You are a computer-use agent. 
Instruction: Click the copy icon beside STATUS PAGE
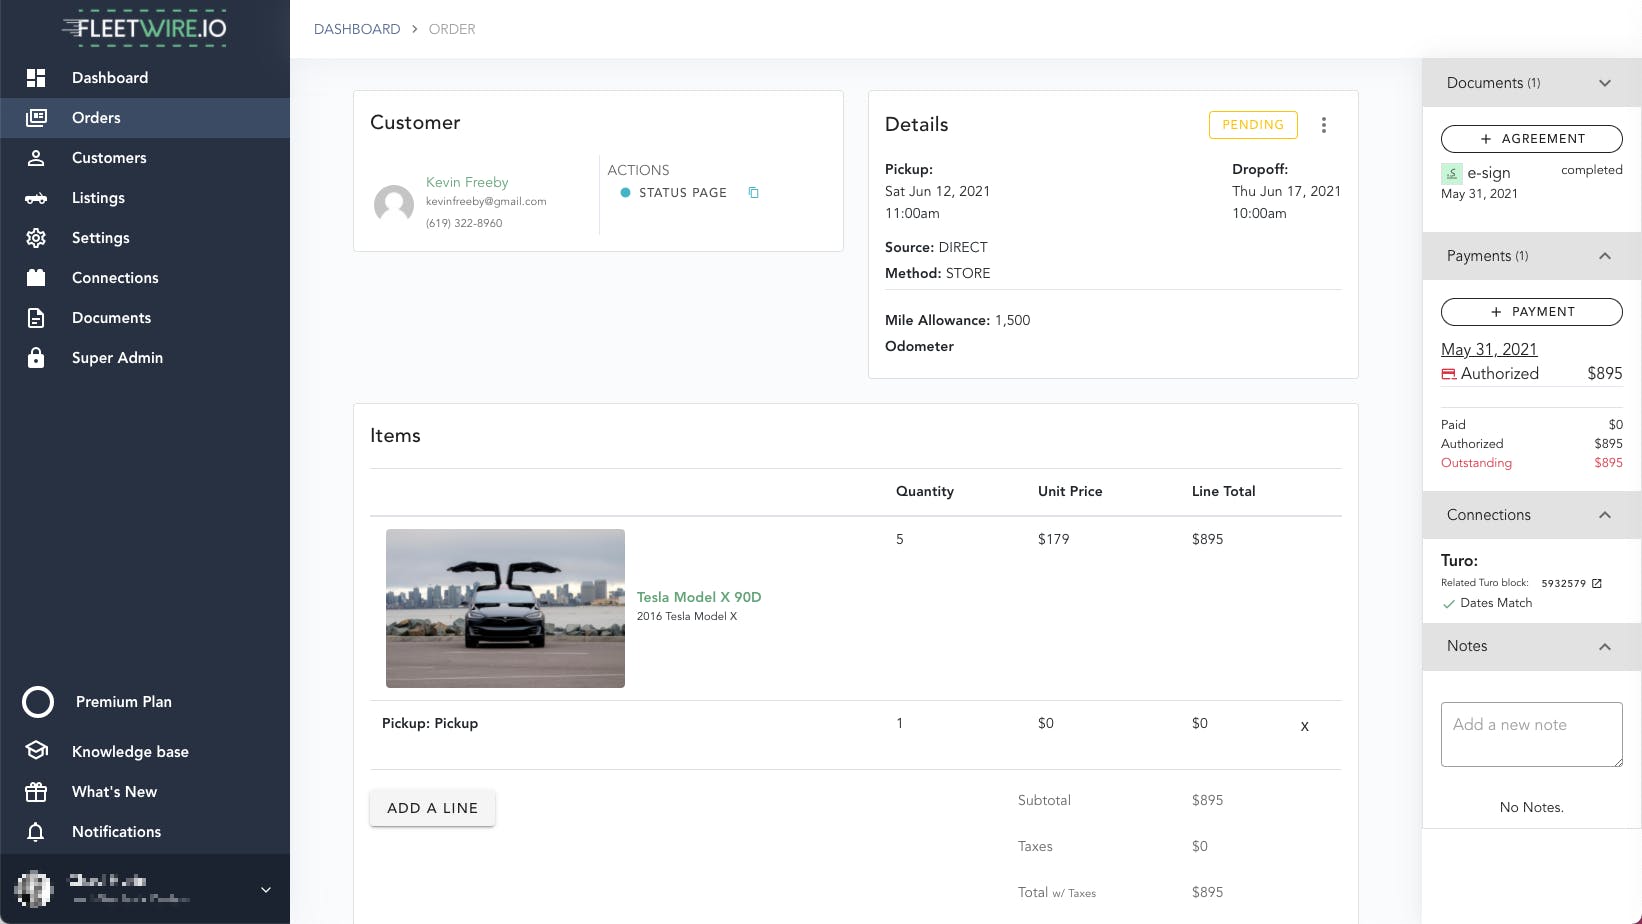pos(753,192)
